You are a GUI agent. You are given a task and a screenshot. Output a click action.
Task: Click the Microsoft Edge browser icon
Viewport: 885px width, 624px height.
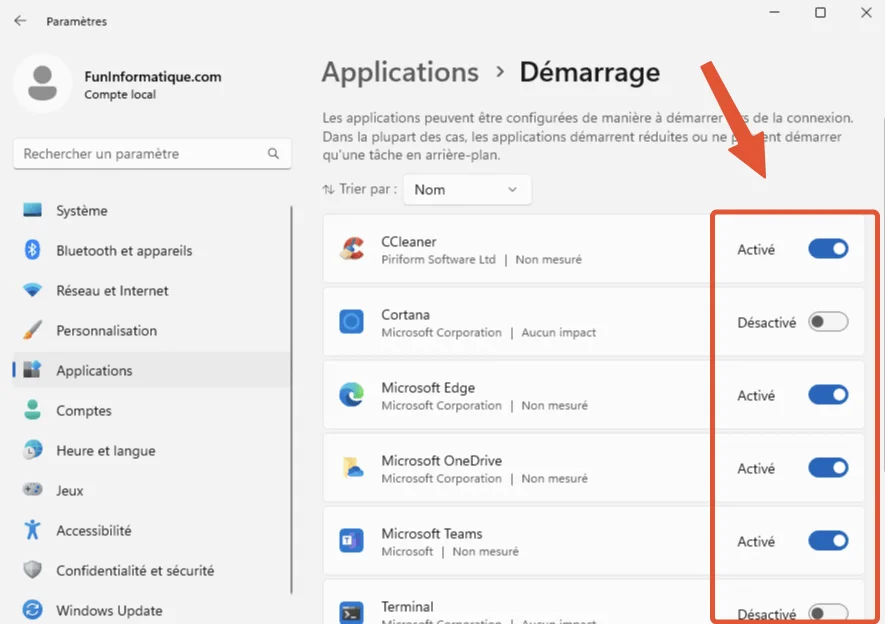[353, 395]
